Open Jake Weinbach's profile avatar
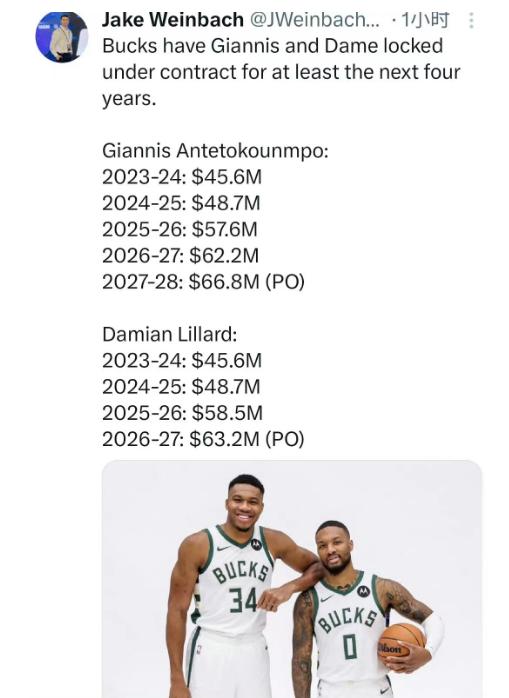 pos(61,37)
